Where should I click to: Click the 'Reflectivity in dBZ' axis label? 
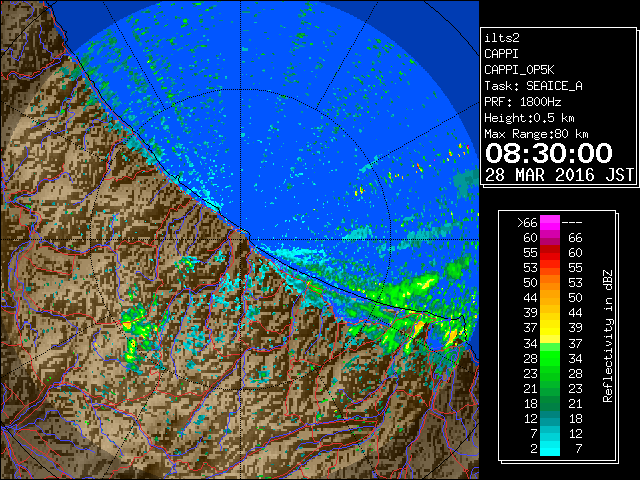608,336
